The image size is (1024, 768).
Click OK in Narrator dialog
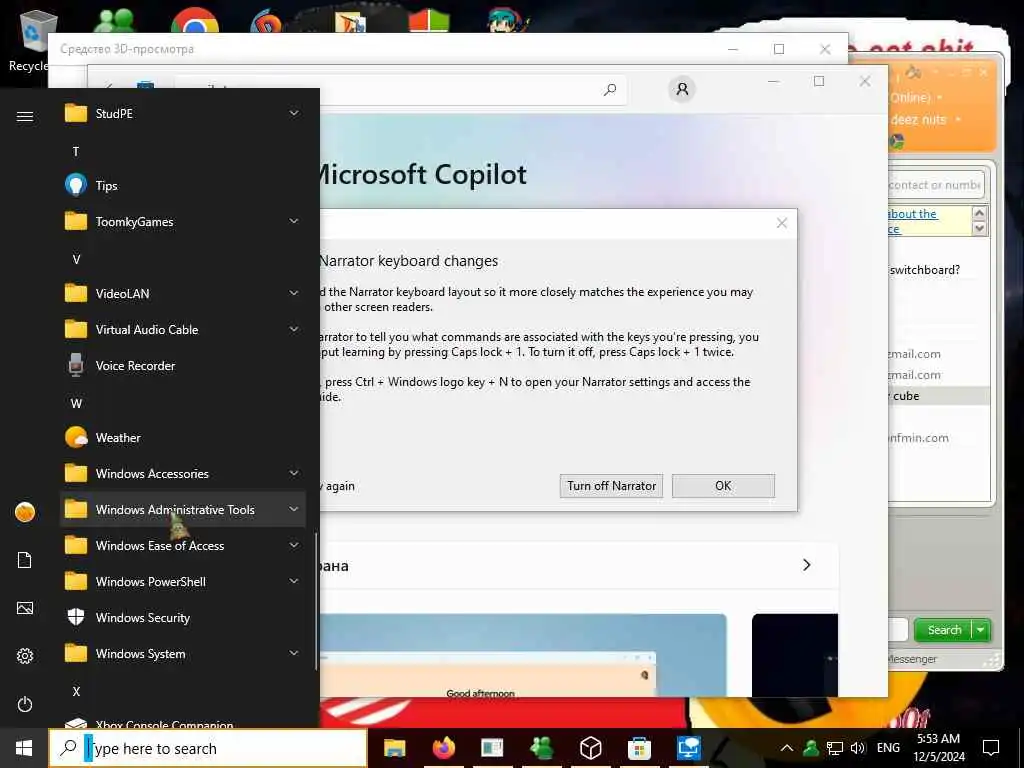723,486
